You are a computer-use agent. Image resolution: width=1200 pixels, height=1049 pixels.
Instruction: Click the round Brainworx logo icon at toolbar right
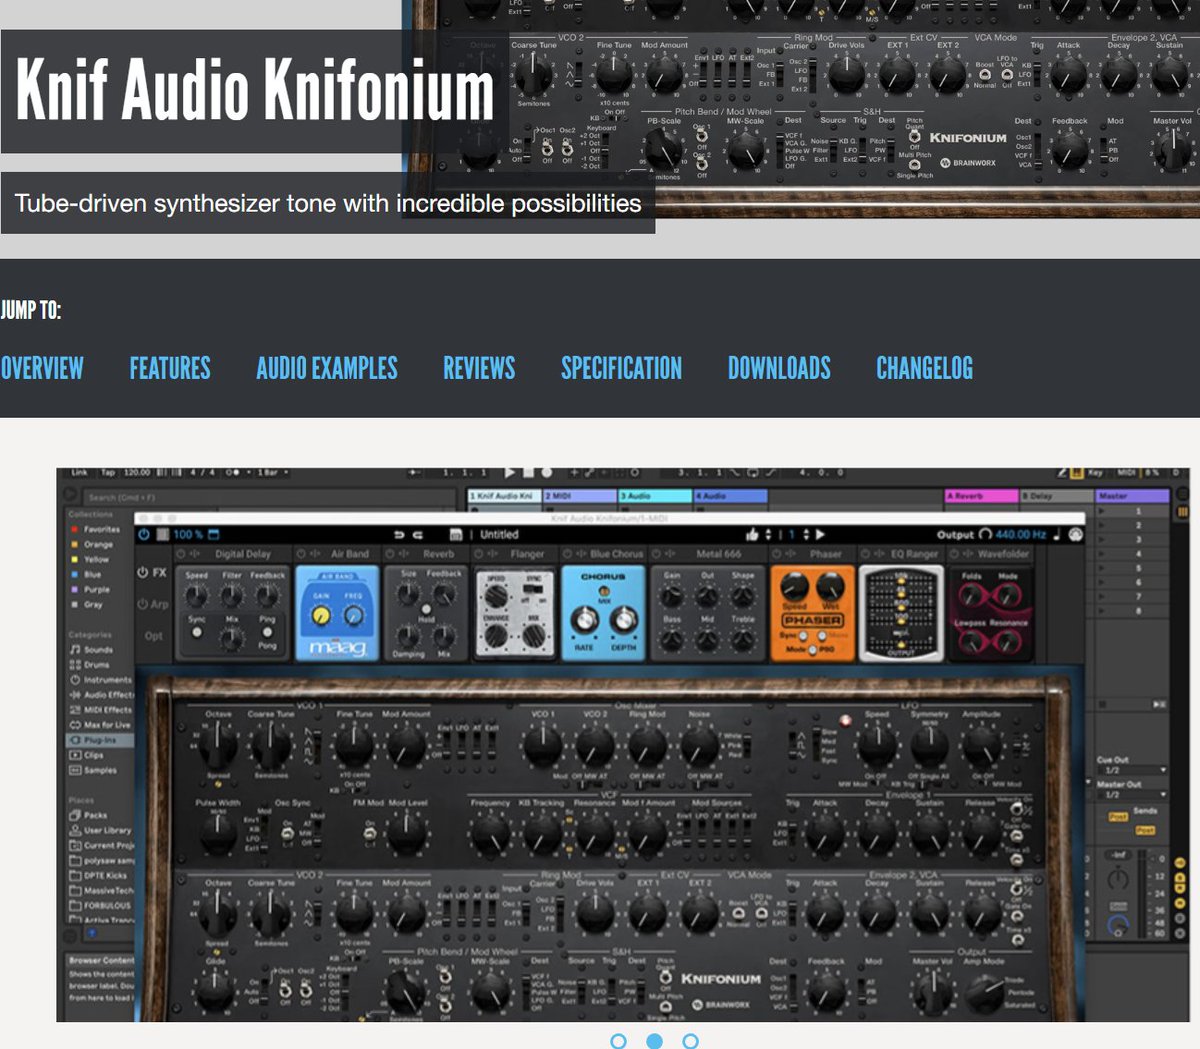[x=1075, y=534]
